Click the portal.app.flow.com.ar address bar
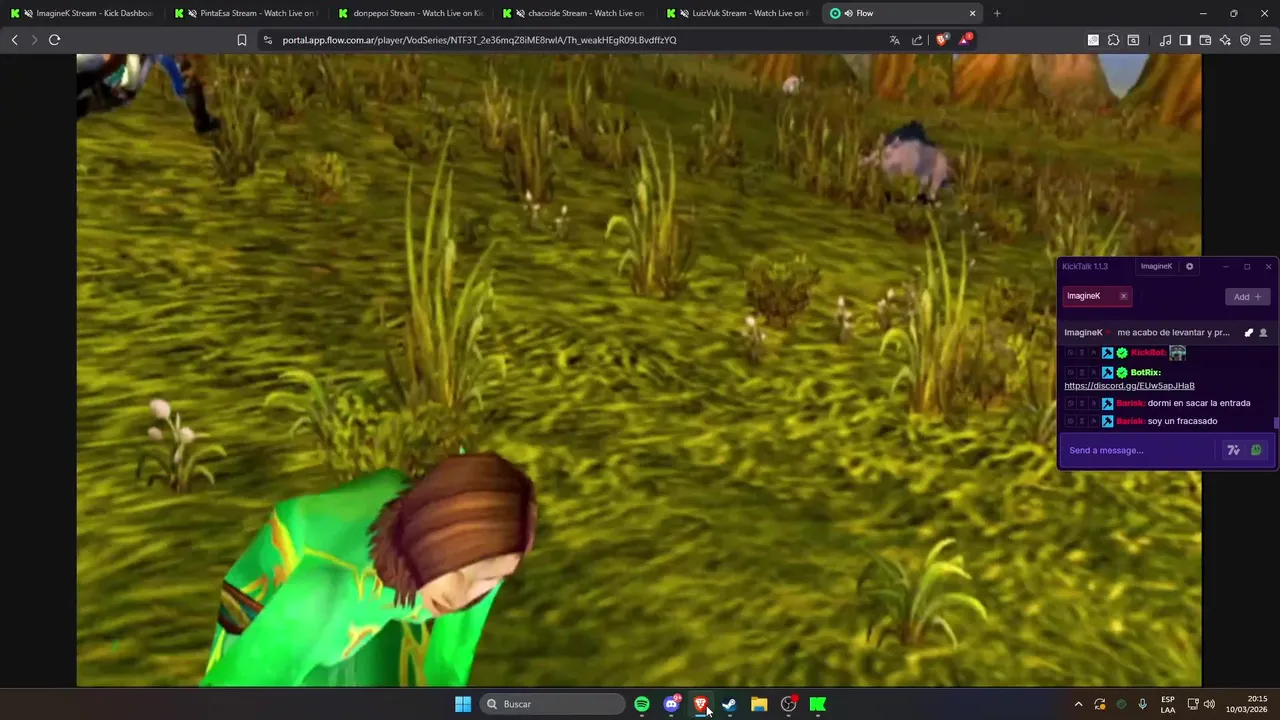This screenshot has width=1280, height=720. pos(570,40)
